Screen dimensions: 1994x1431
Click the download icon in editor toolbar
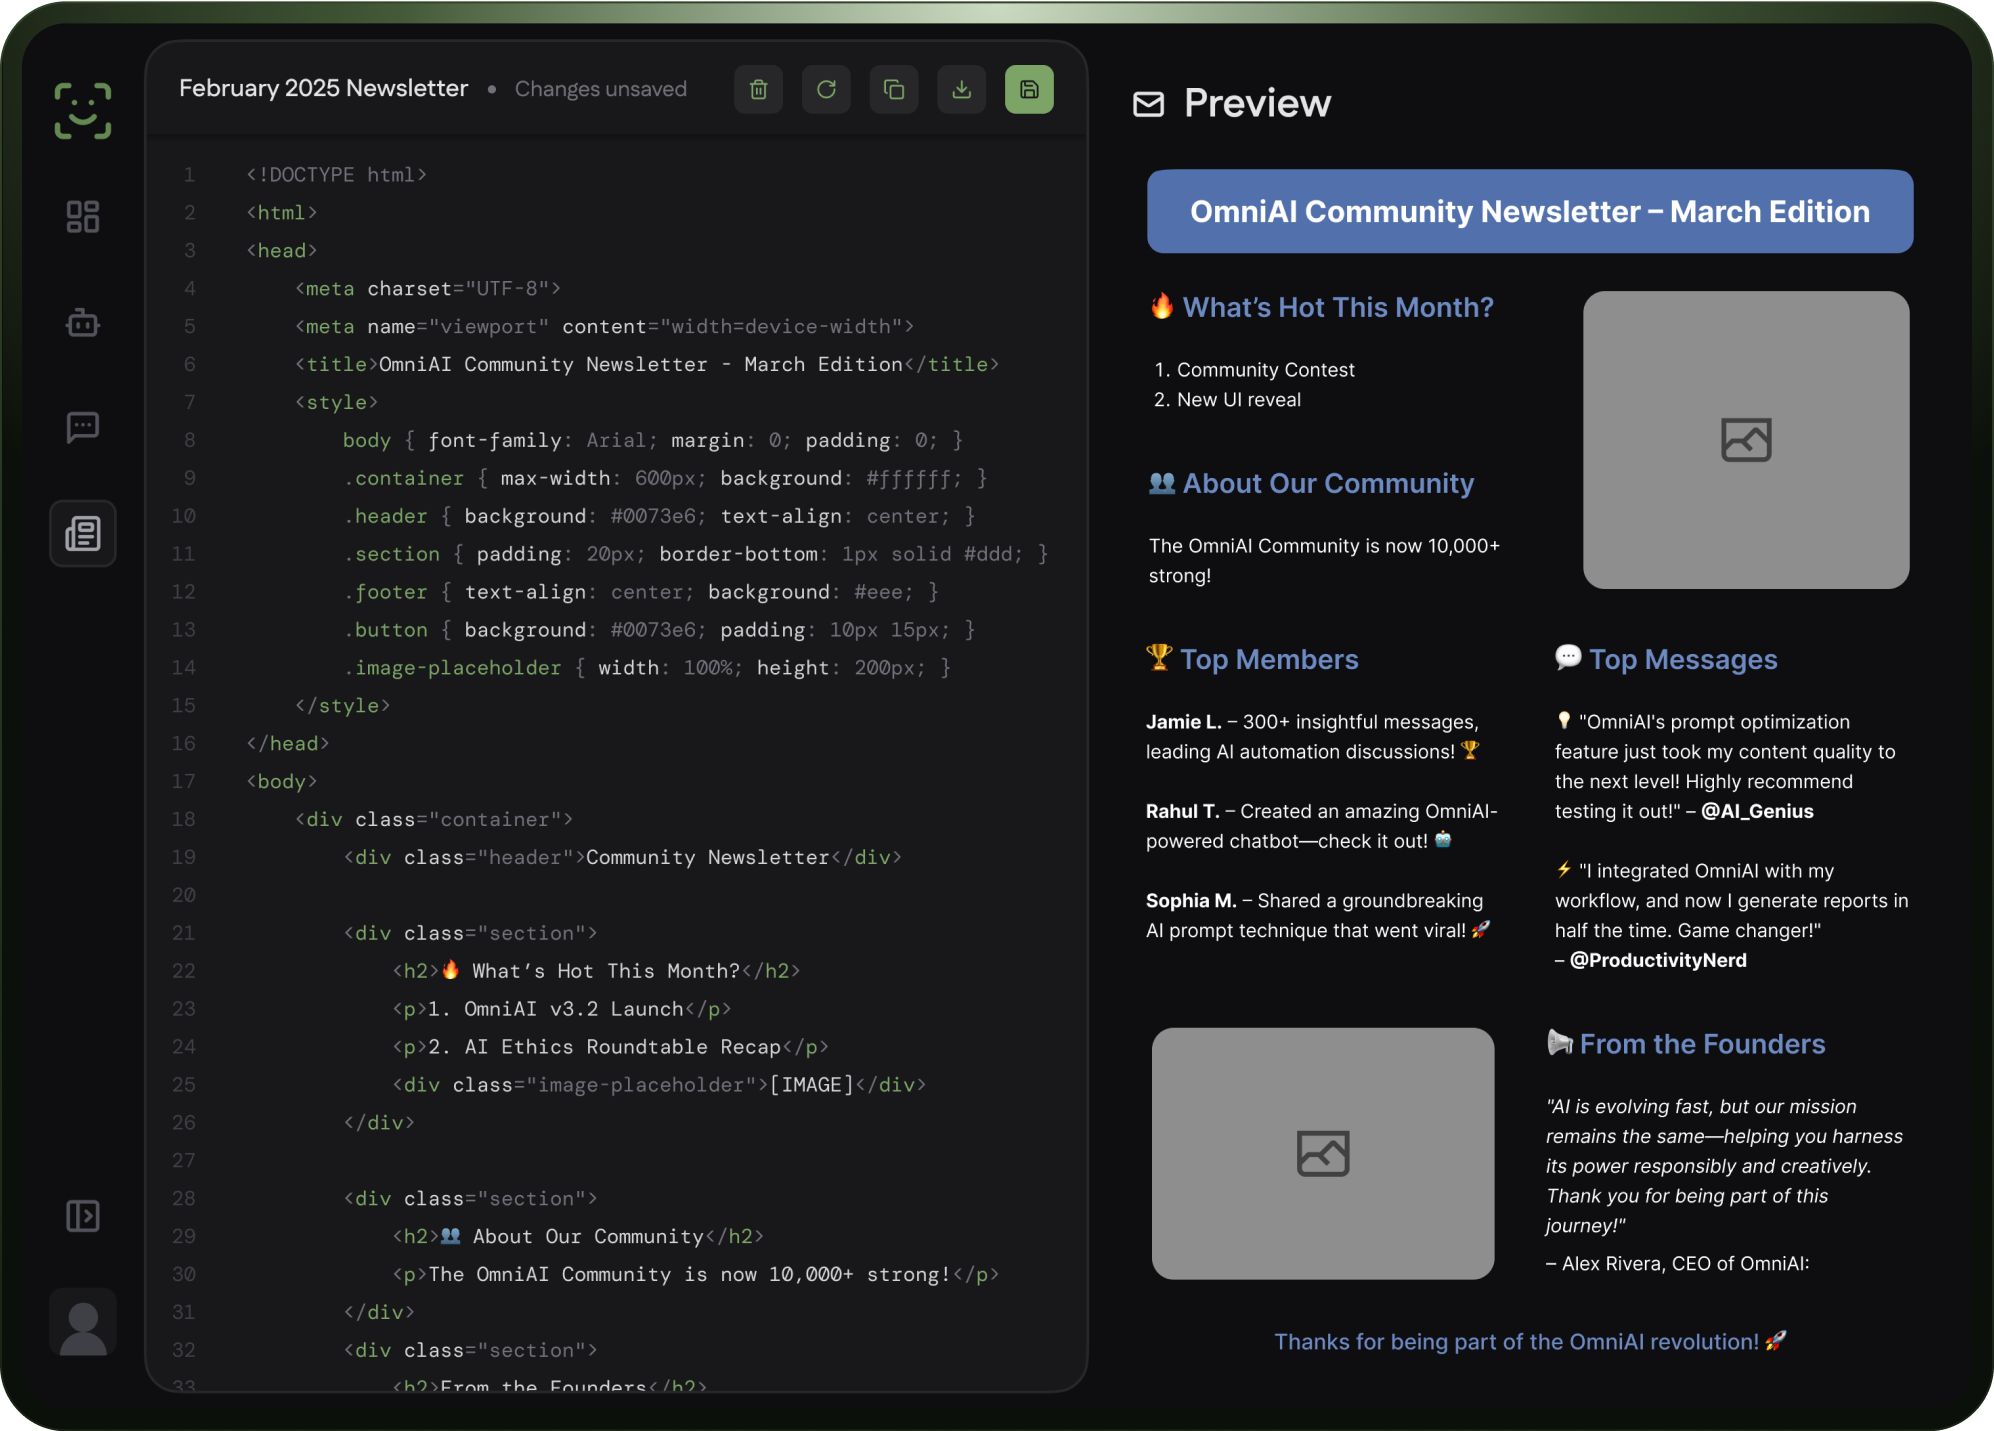(x=962, y=90)
